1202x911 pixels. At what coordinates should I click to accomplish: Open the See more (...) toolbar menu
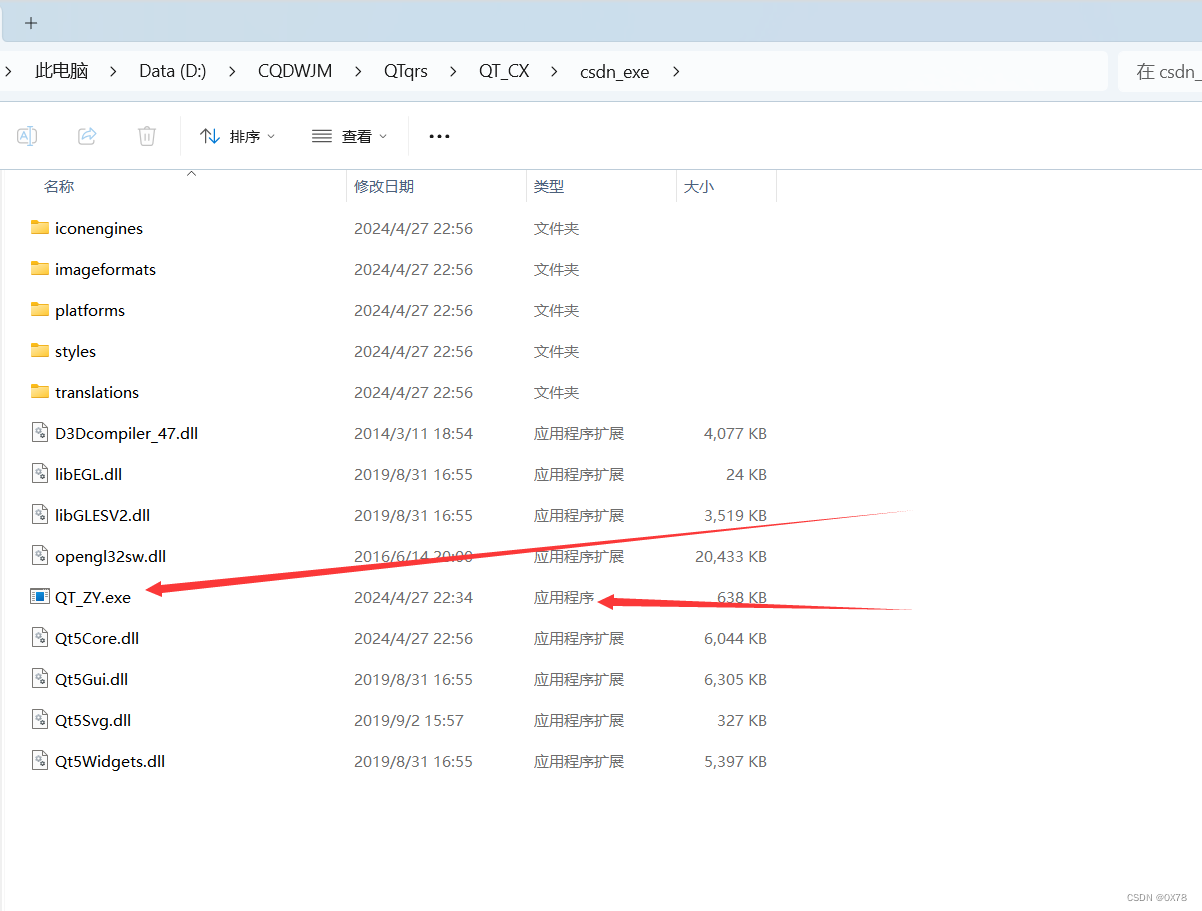(439, 136)
